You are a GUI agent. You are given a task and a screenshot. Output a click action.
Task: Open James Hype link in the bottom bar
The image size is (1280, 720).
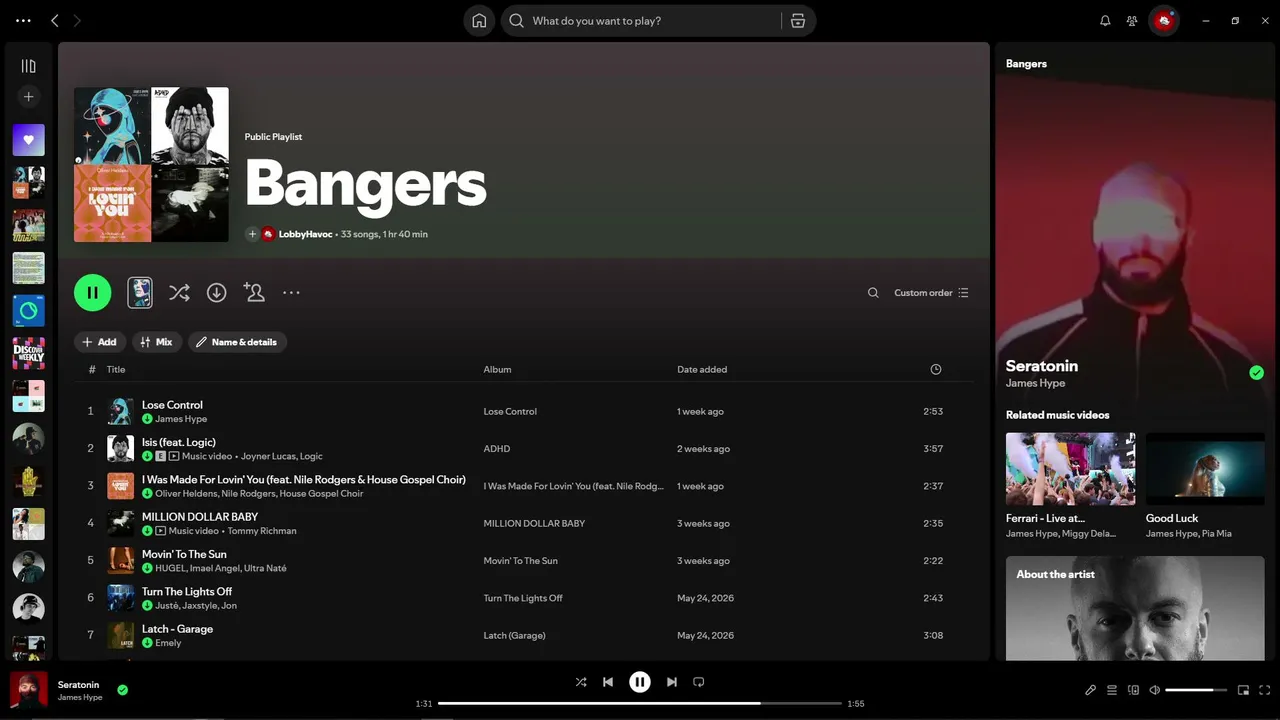pos(80,697)
